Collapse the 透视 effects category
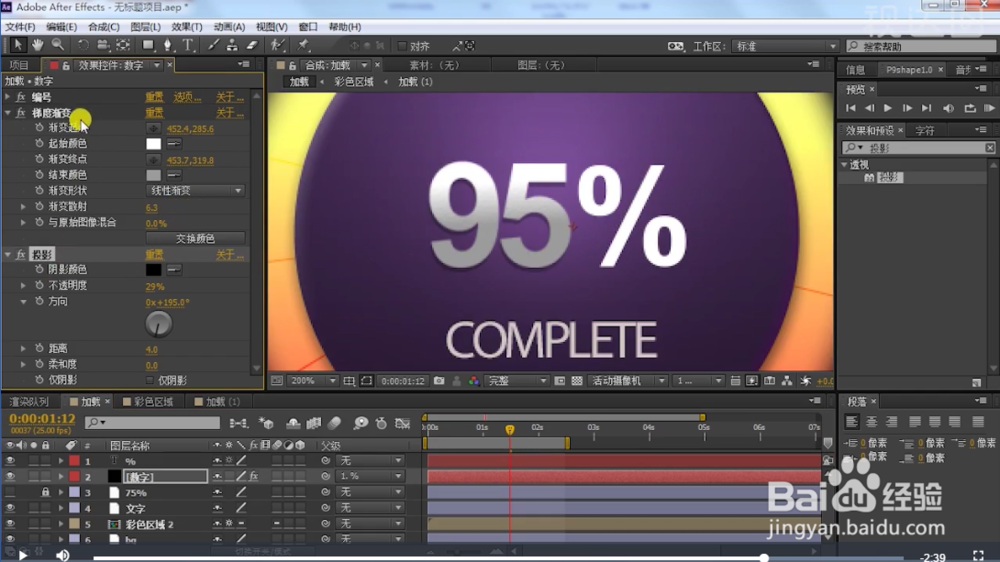This screenshot has height=562, width=1000. [x=845, y=165]
